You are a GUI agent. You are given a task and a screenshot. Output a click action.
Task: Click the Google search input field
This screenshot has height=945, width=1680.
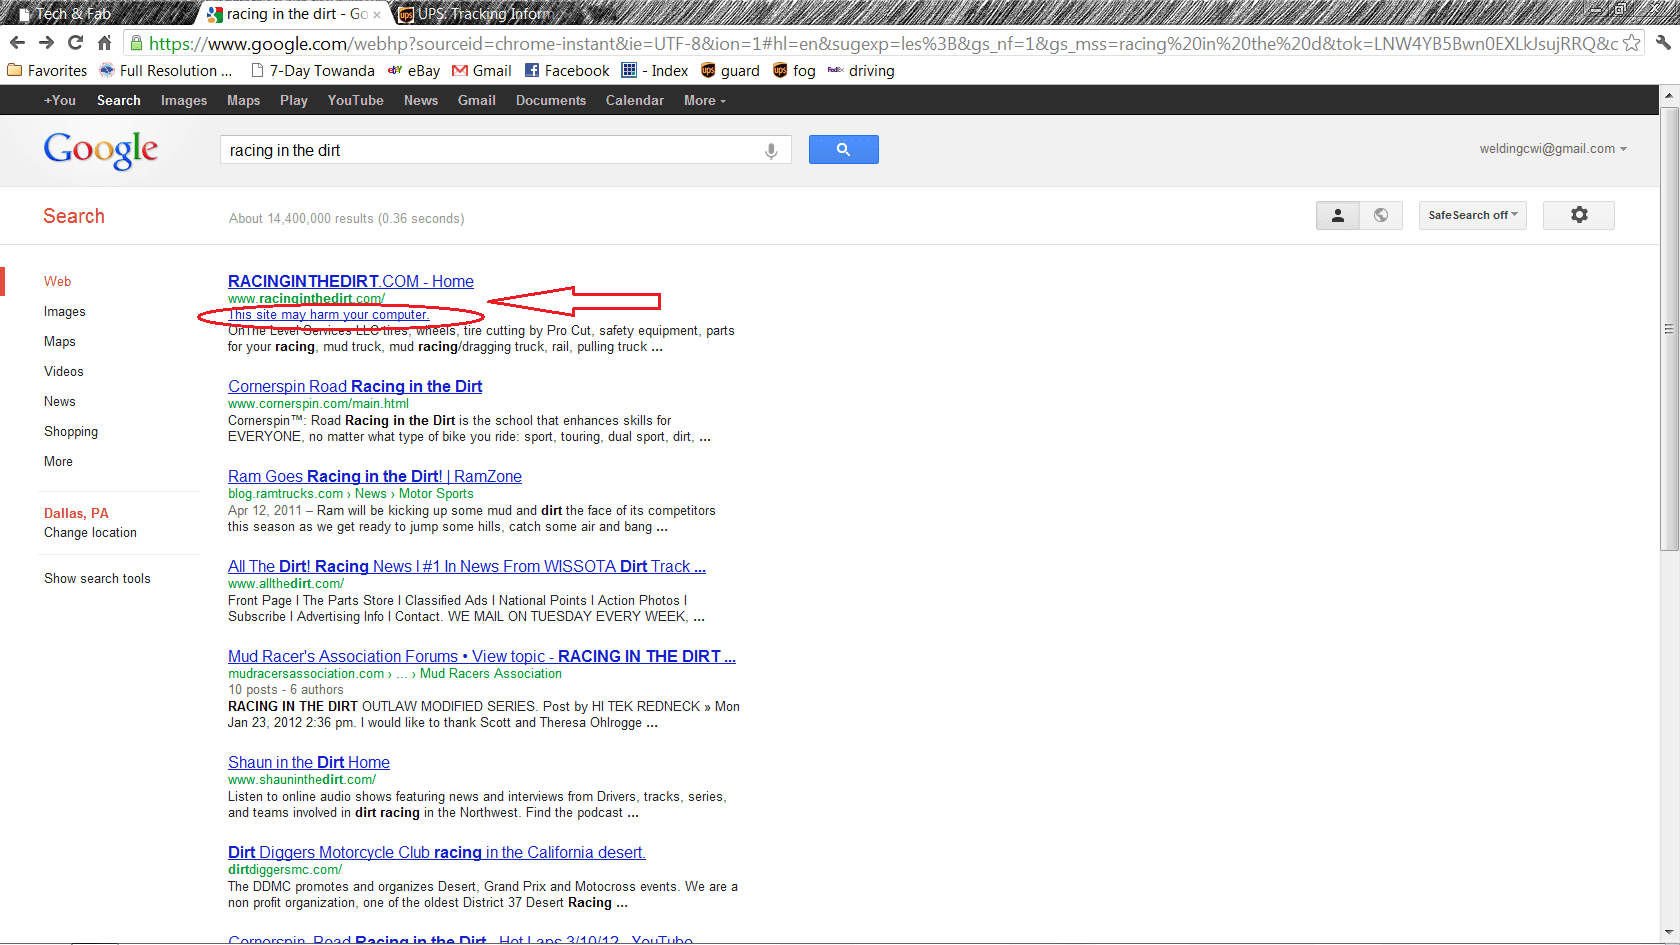coord(490,151)
